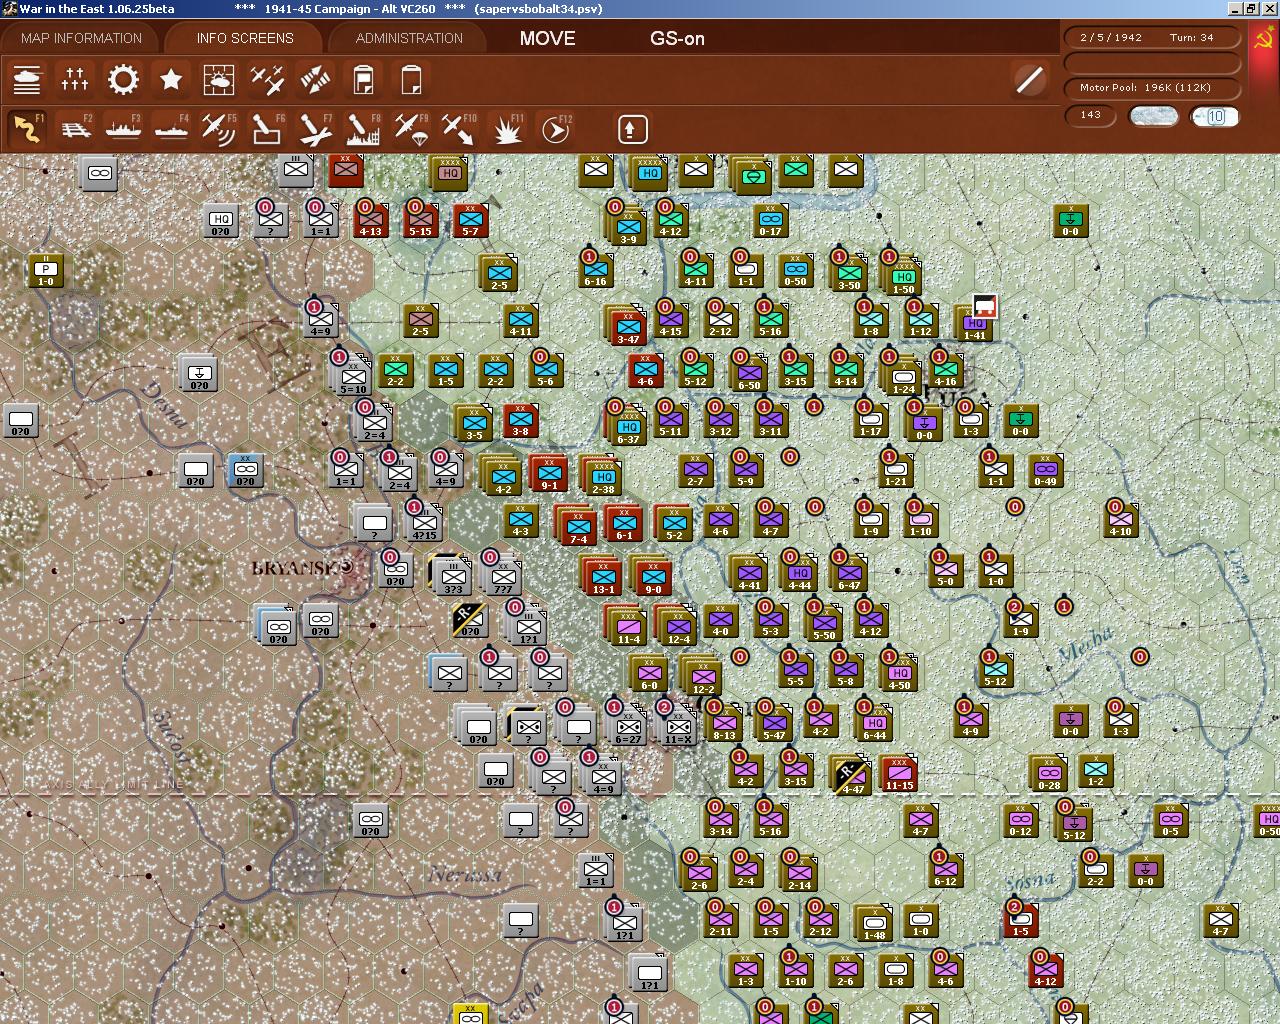Click the Motor Pool 196K (112K) readout
This screenshot has width=1280, height=1024.
pos(1152,87)
